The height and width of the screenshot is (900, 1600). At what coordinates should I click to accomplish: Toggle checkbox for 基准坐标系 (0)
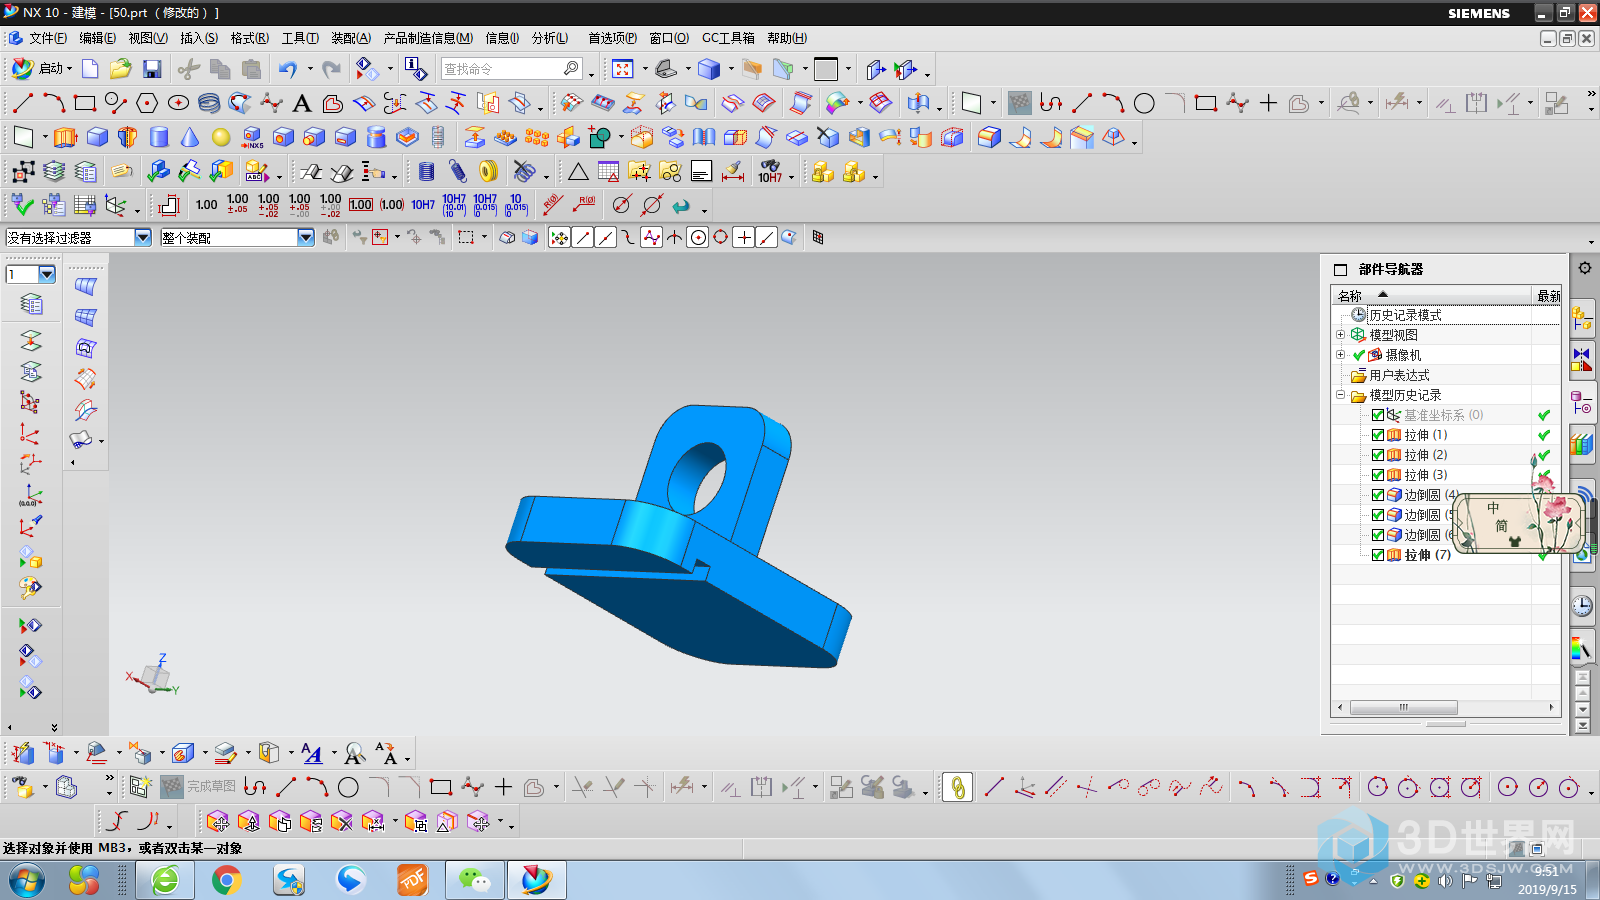click(x=1378, y=415)
